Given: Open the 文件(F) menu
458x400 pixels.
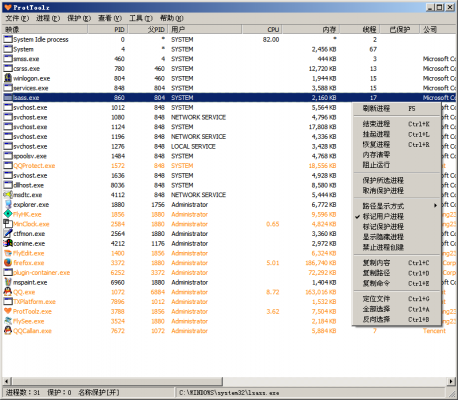Looking at the screenshot, I should 17,18.
